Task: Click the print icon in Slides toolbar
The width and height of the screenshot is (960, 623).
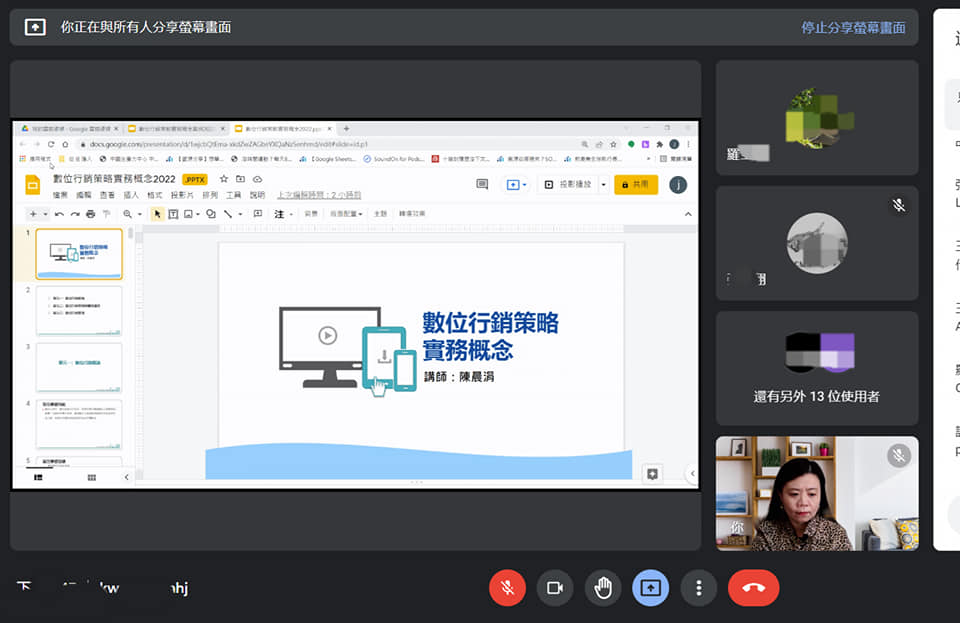Action: click(x=91, y=214)
